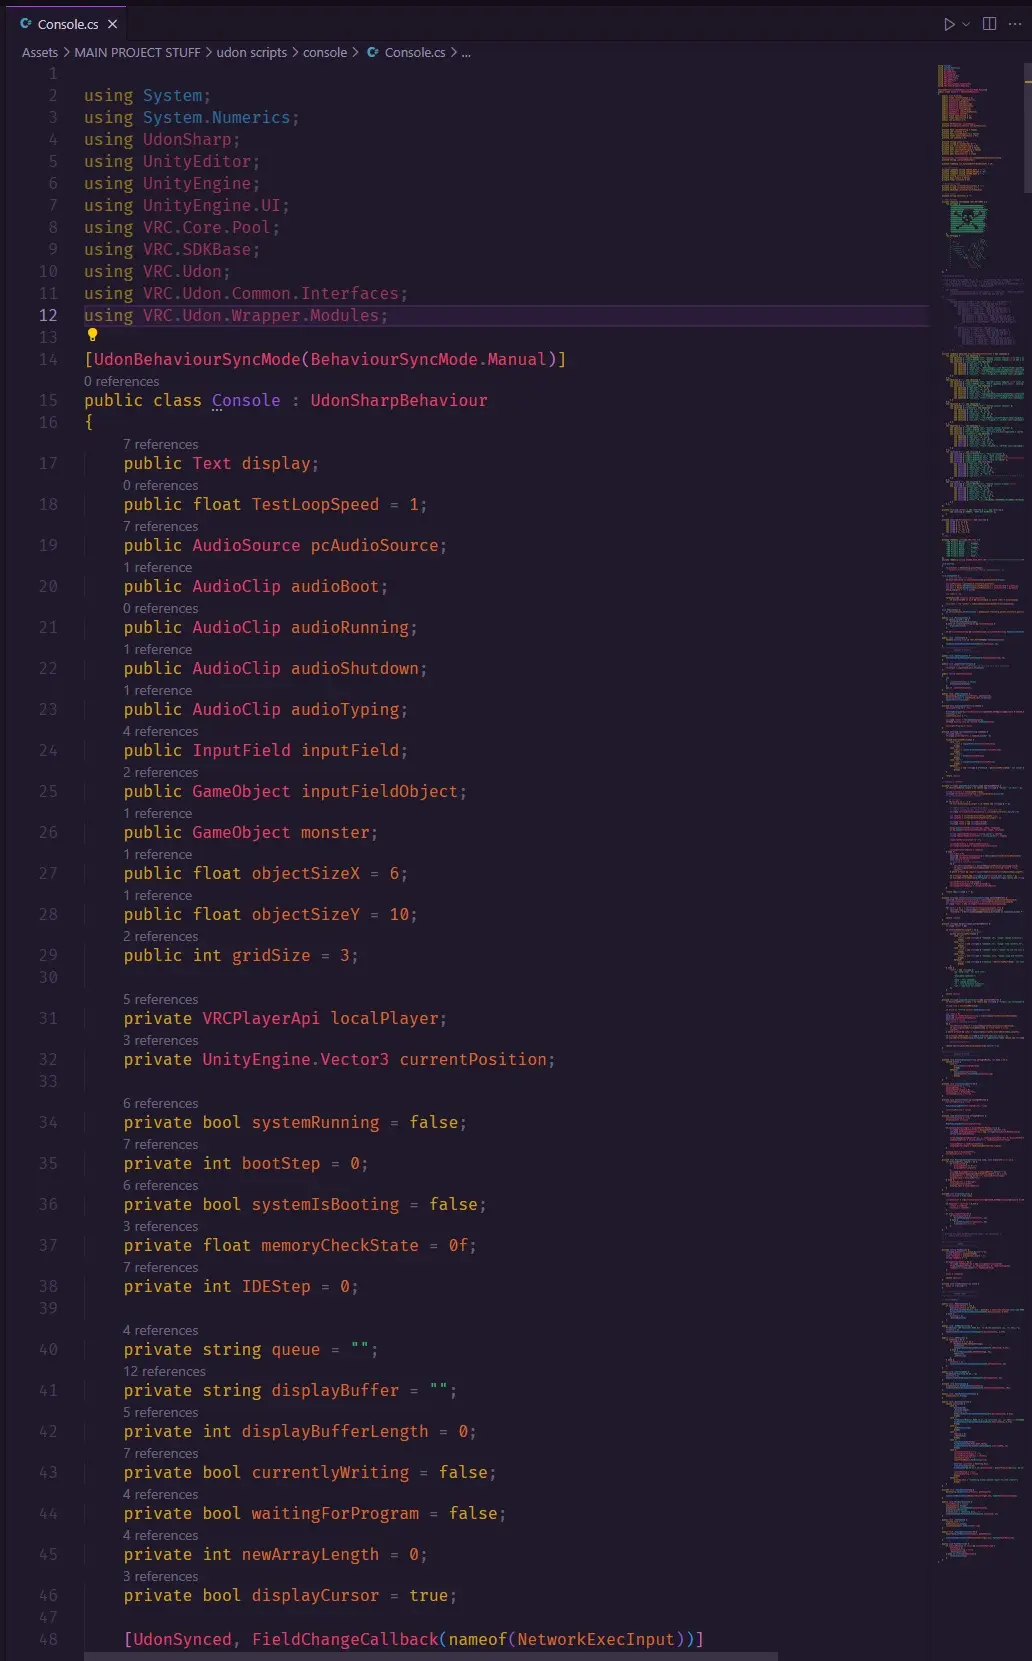
Task: Click displayBufferLength variable name
Action: click(x=335, y=1431)
